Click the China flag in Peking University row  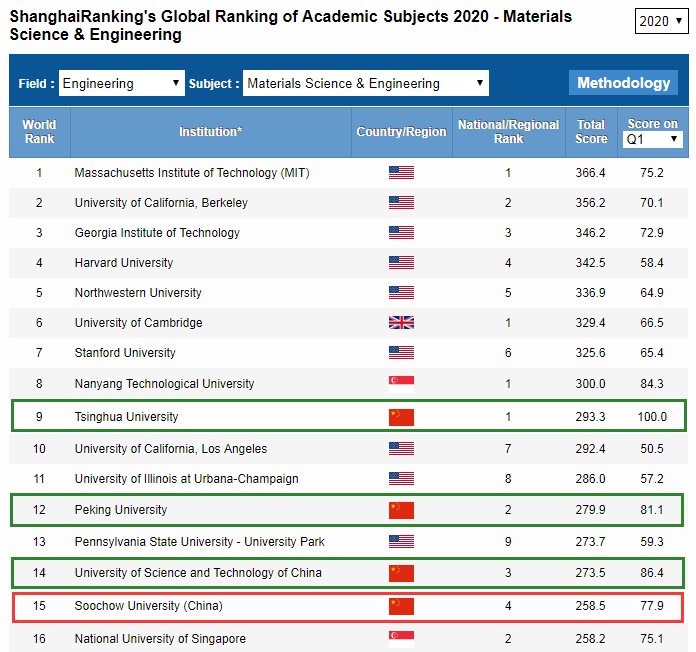click(401, 510)
